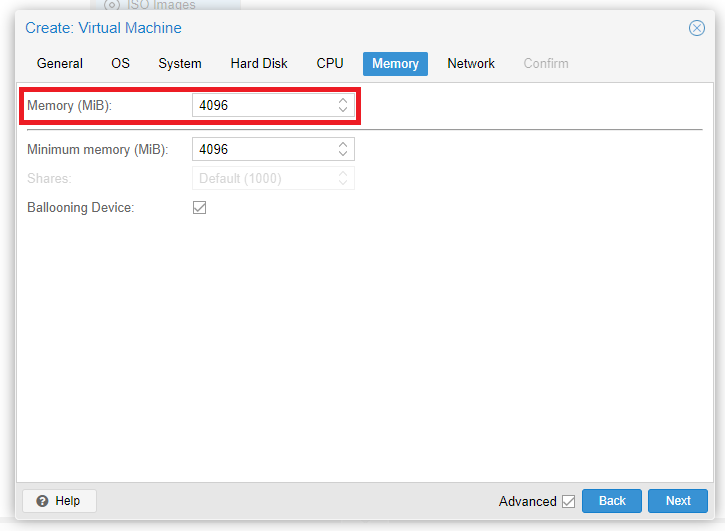725x531 pixels.
Task: Decrease Memory (MiB) with down arrow
Action: coord(343,110)
